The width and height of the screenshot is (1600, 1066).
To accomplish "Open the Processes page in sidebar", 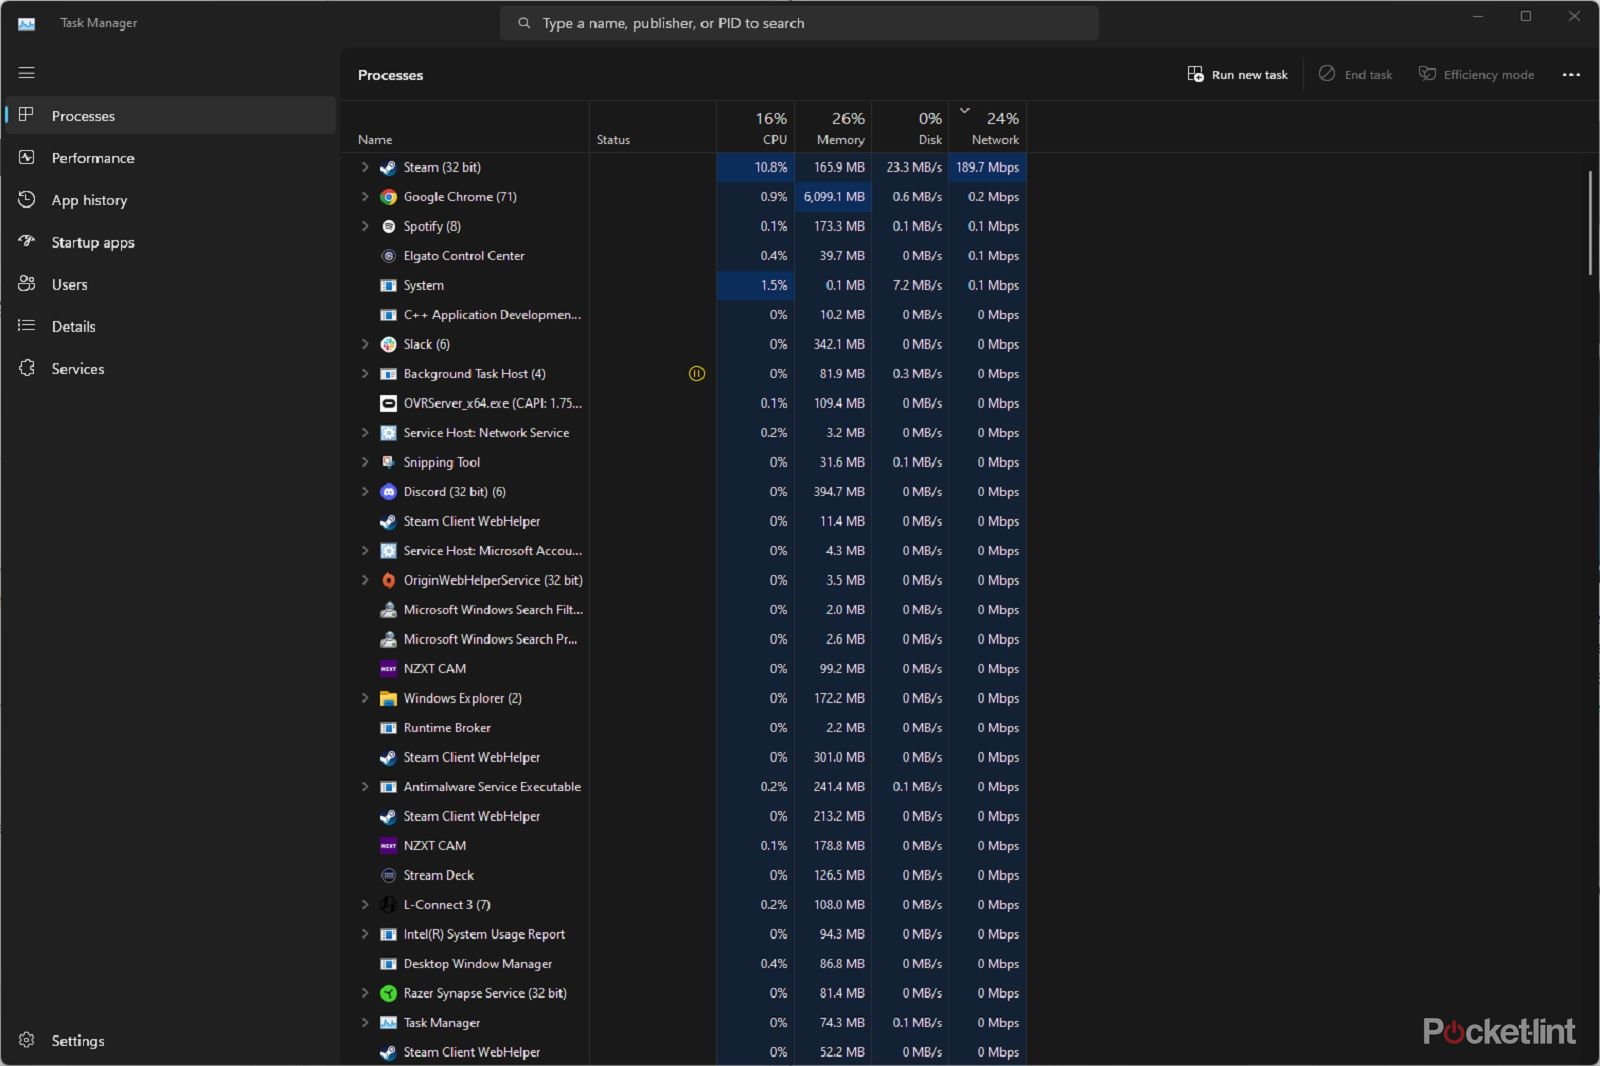I will (x=171, y=116).
